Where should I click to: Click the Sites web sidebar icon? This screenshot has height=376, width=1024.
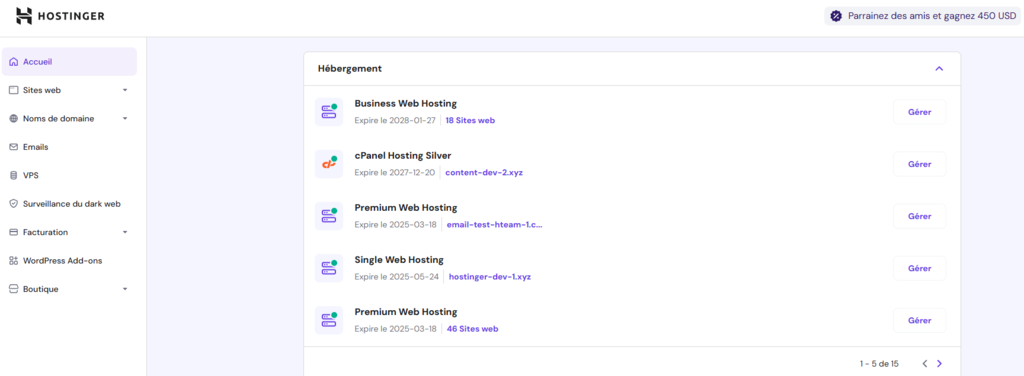[x=14, y=90]
